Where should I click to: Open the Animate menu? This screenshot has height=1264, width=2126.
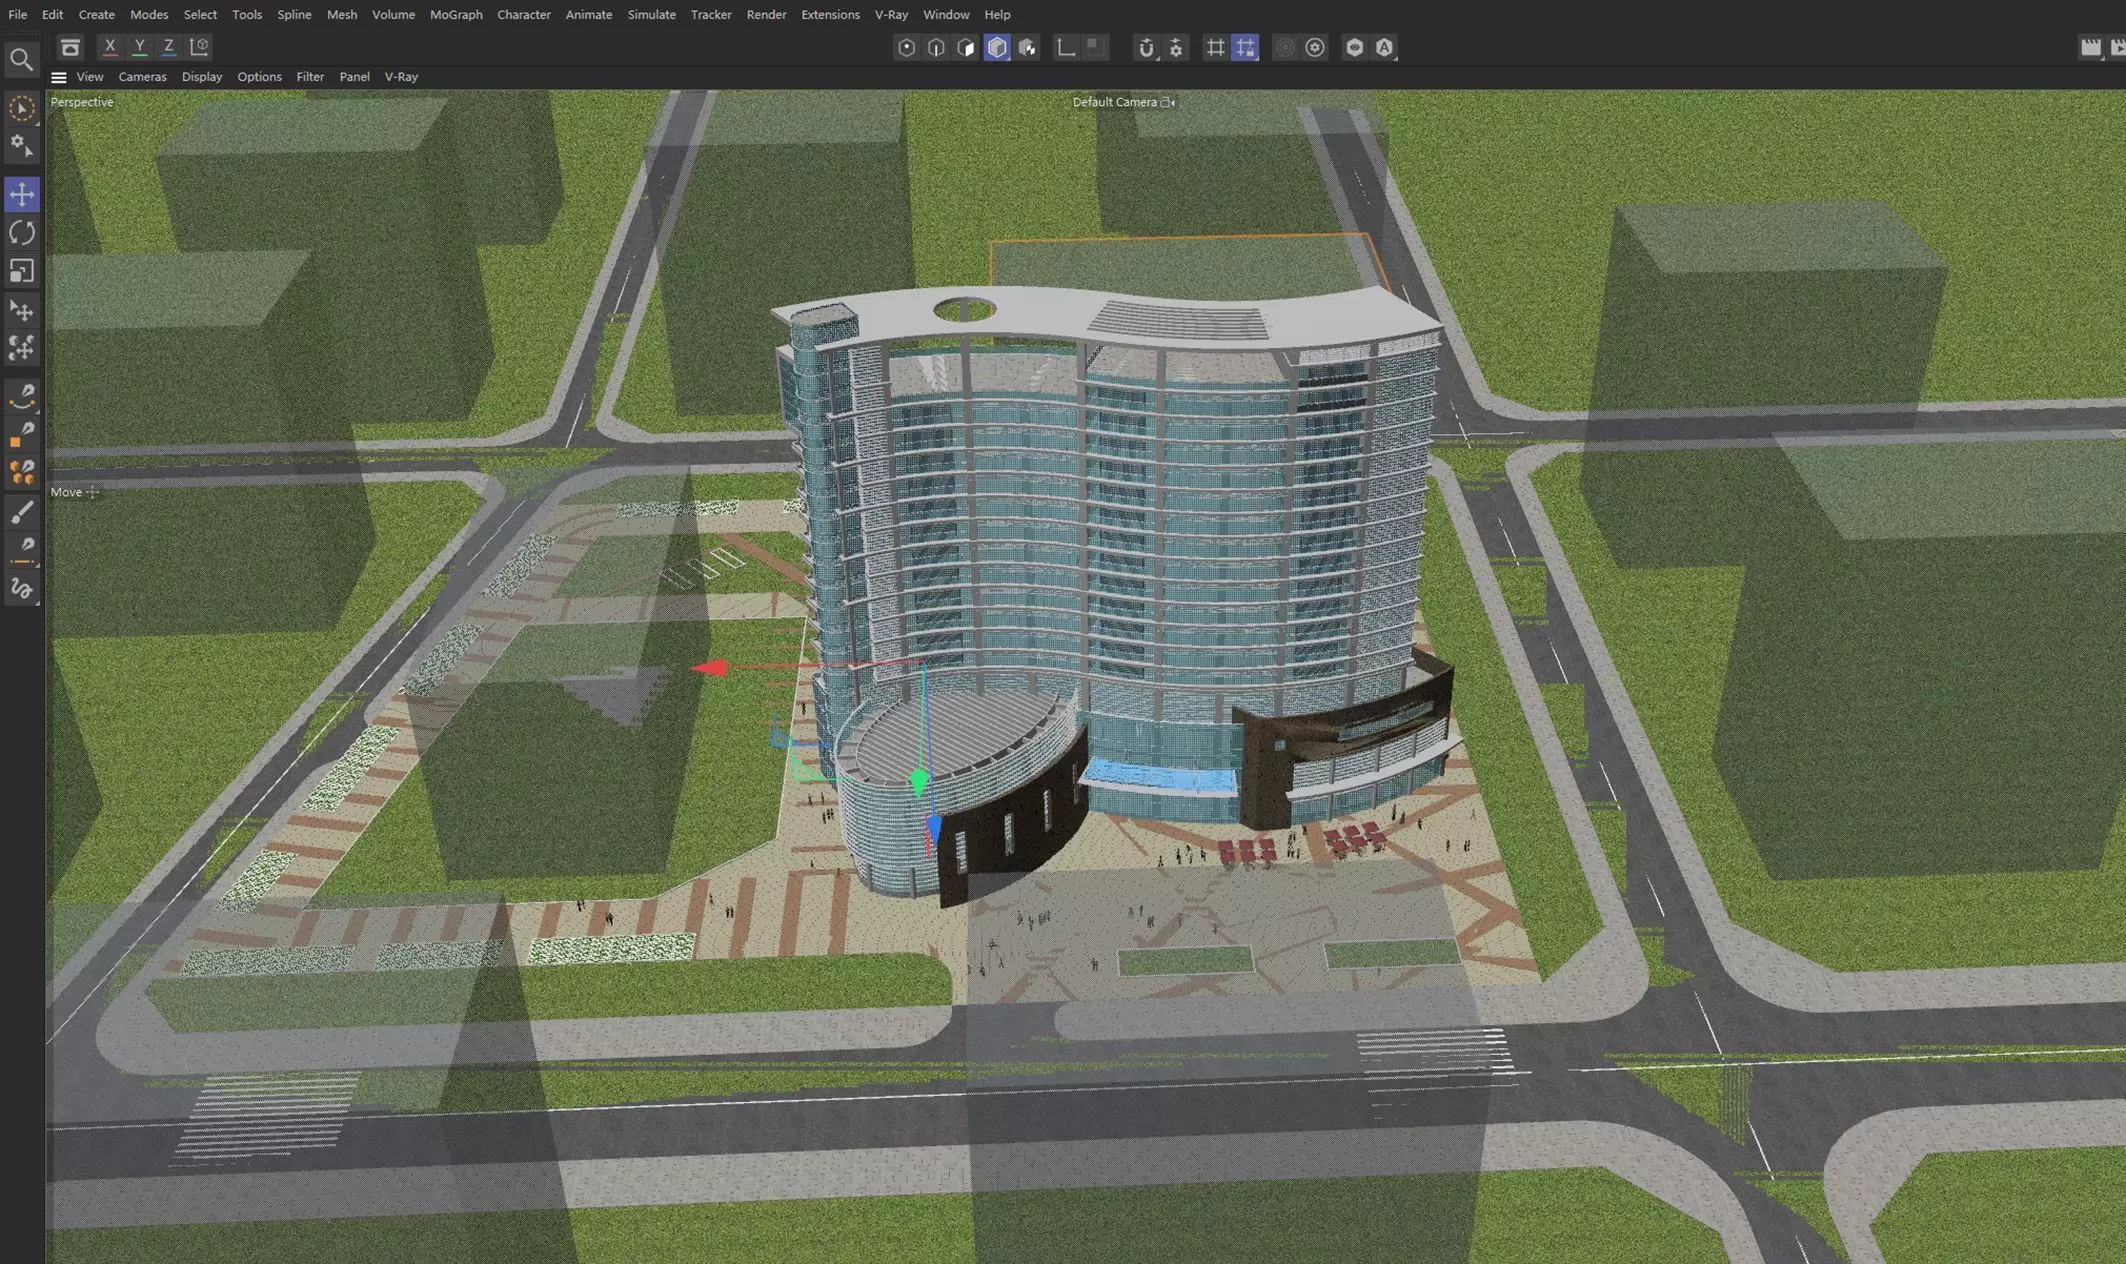589,14
